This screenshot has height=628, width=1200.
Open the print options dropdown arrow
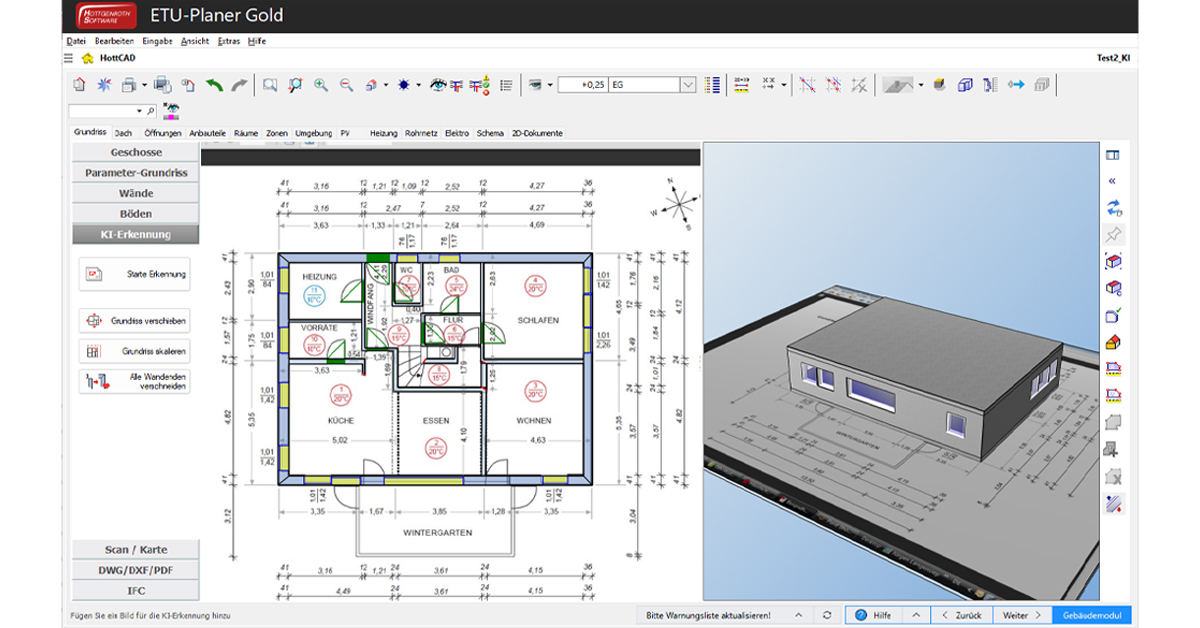(x=144, y=85)
